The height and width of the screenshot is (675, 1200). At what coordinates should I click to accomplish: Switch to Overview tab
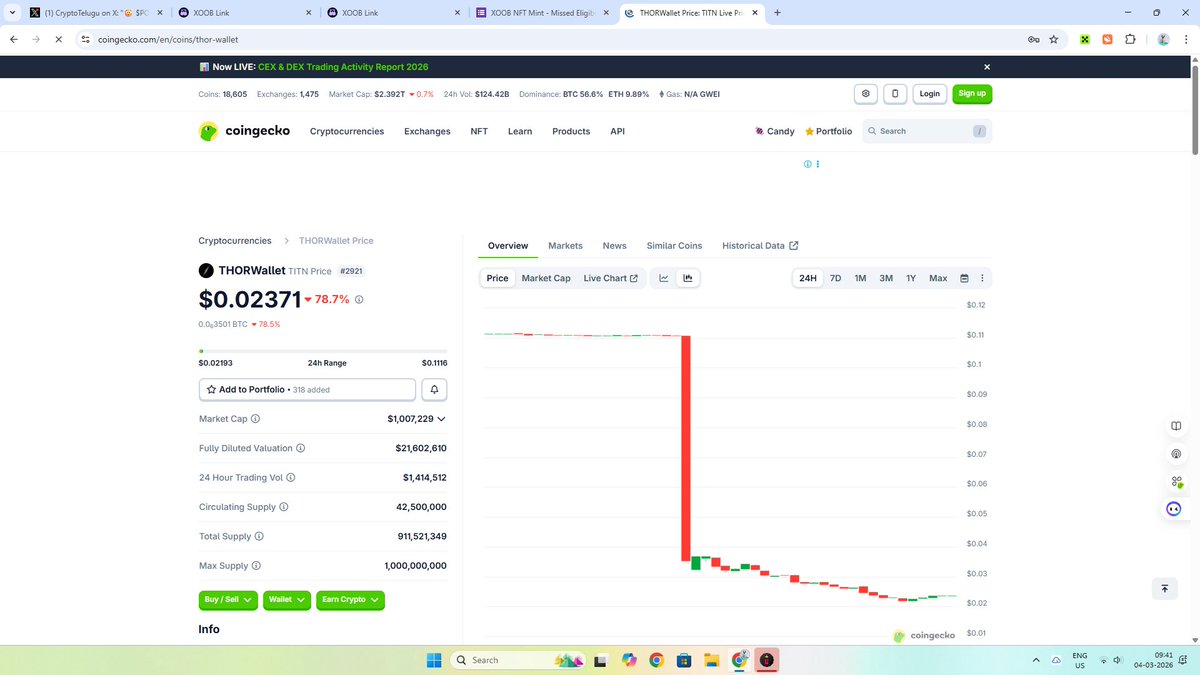click(508, 246)
